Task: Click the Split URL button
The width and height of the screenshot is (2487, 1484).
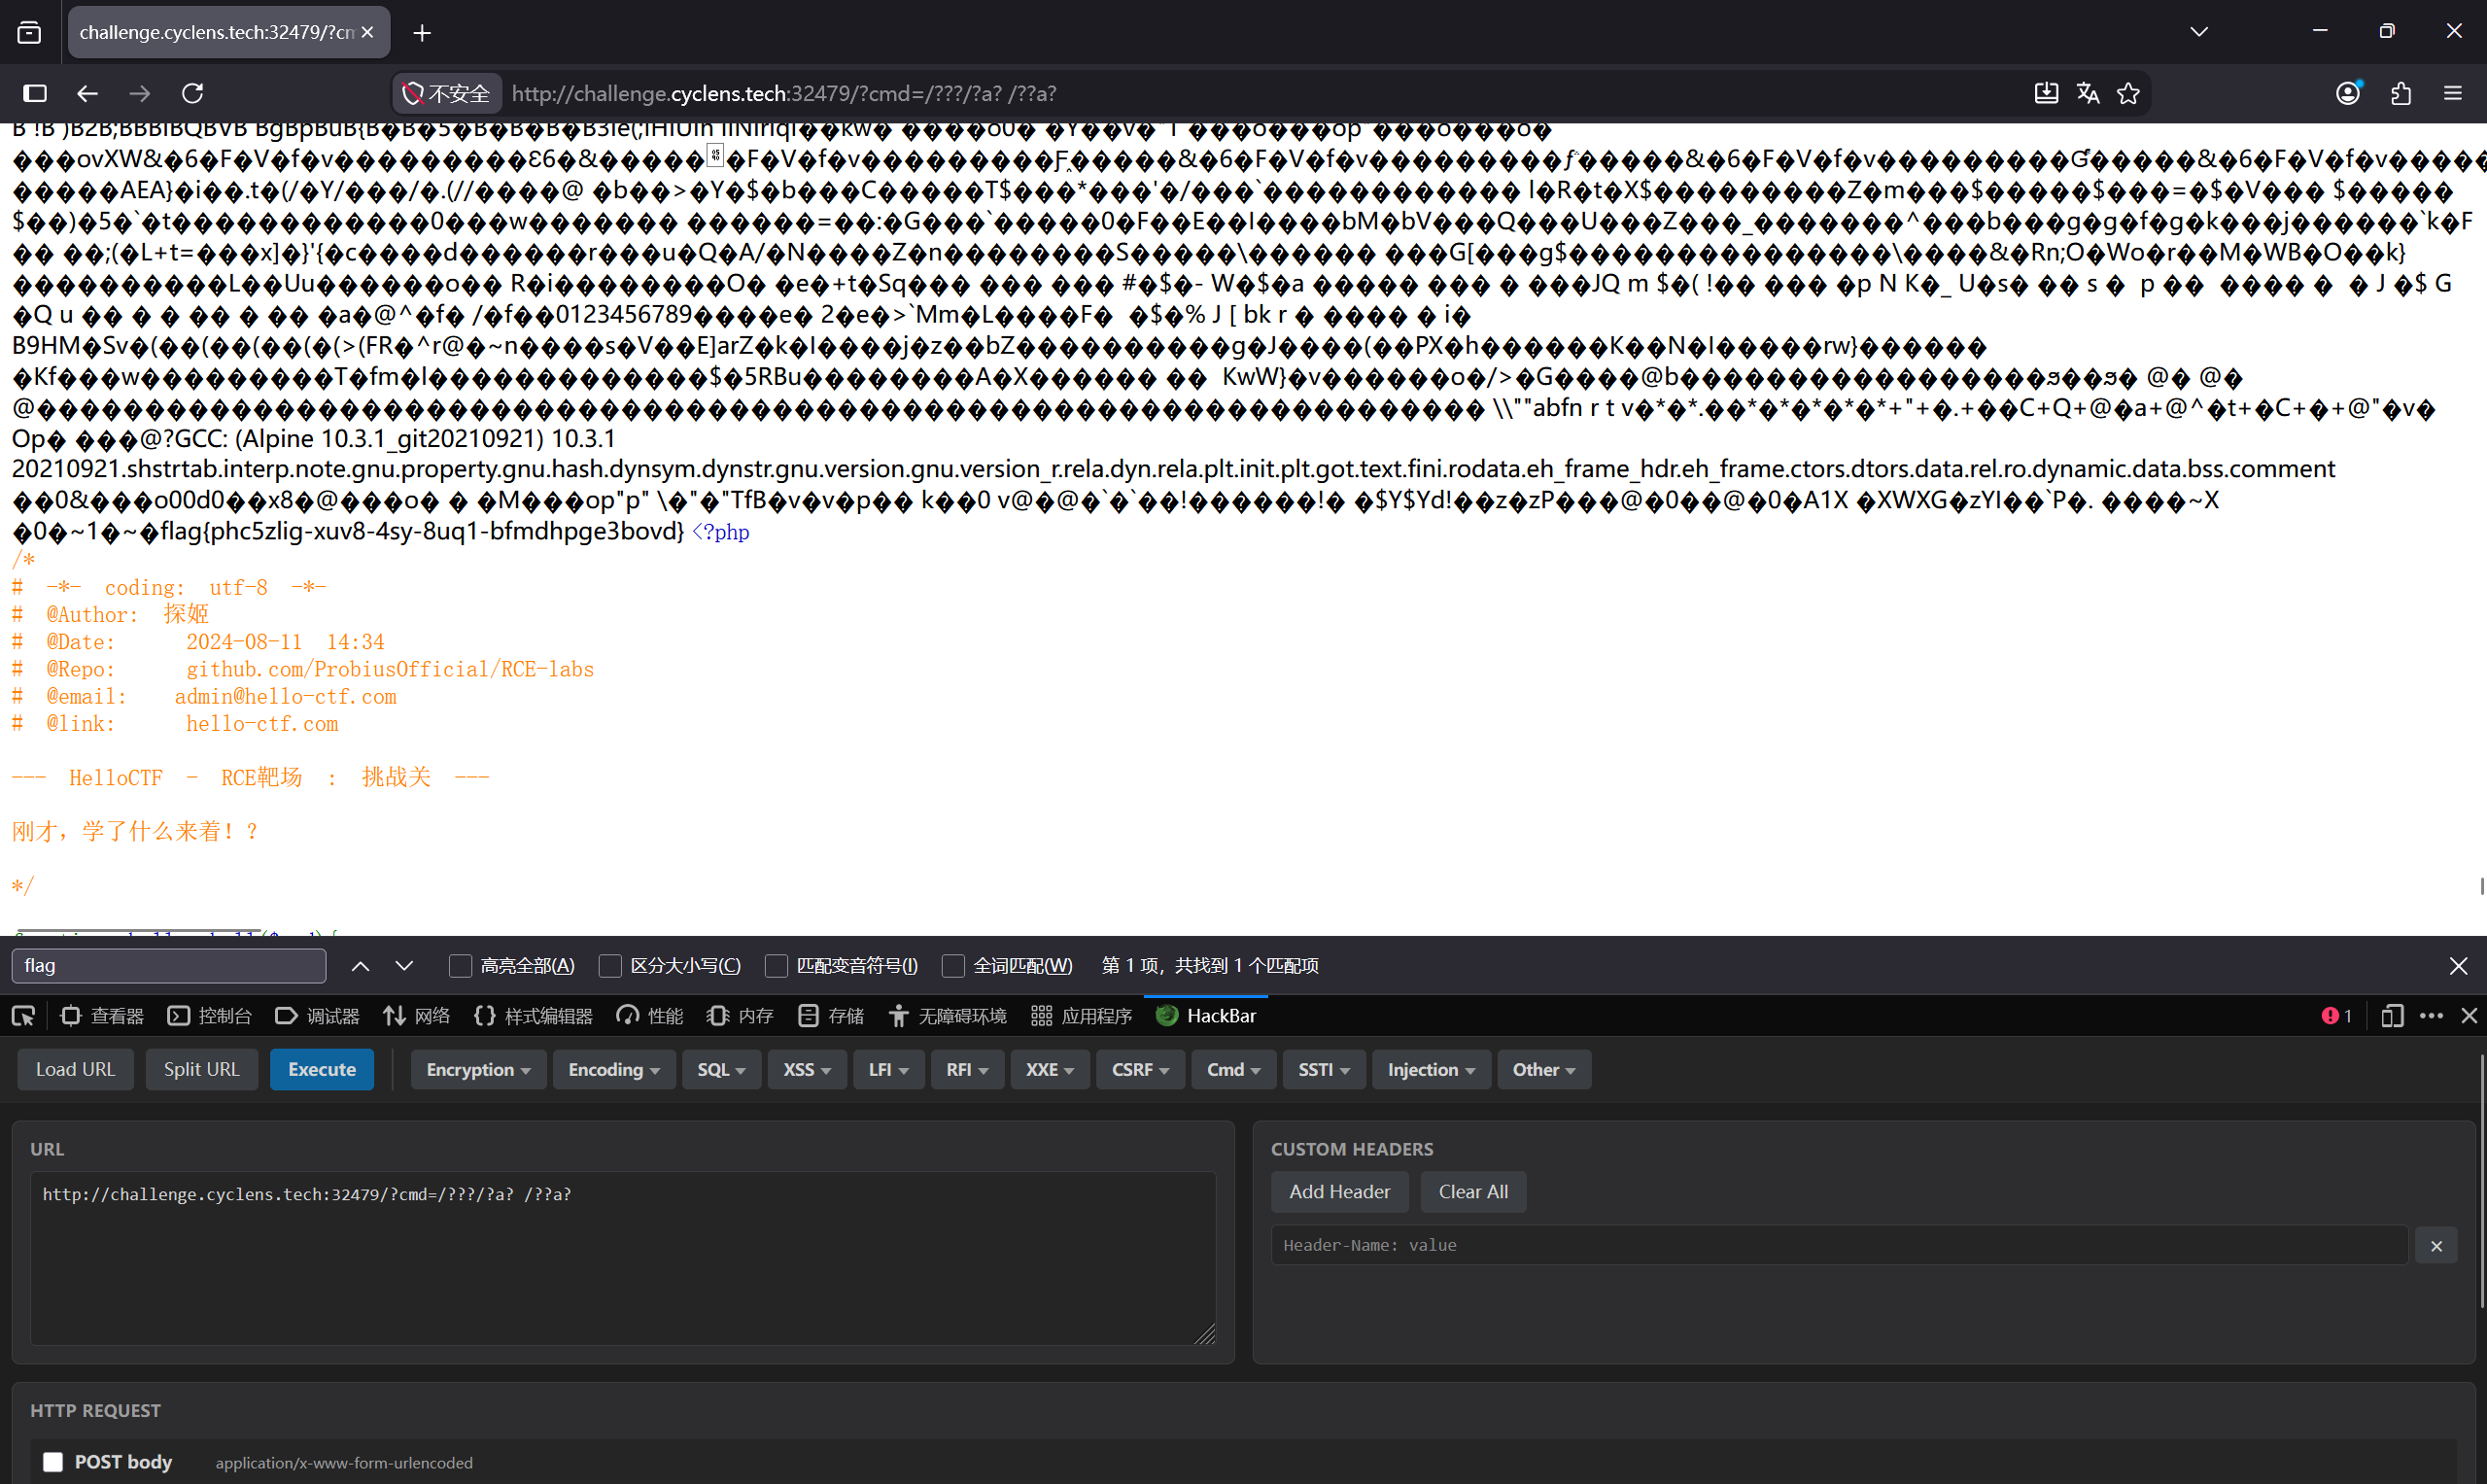Action: [x=202, y=1070]
